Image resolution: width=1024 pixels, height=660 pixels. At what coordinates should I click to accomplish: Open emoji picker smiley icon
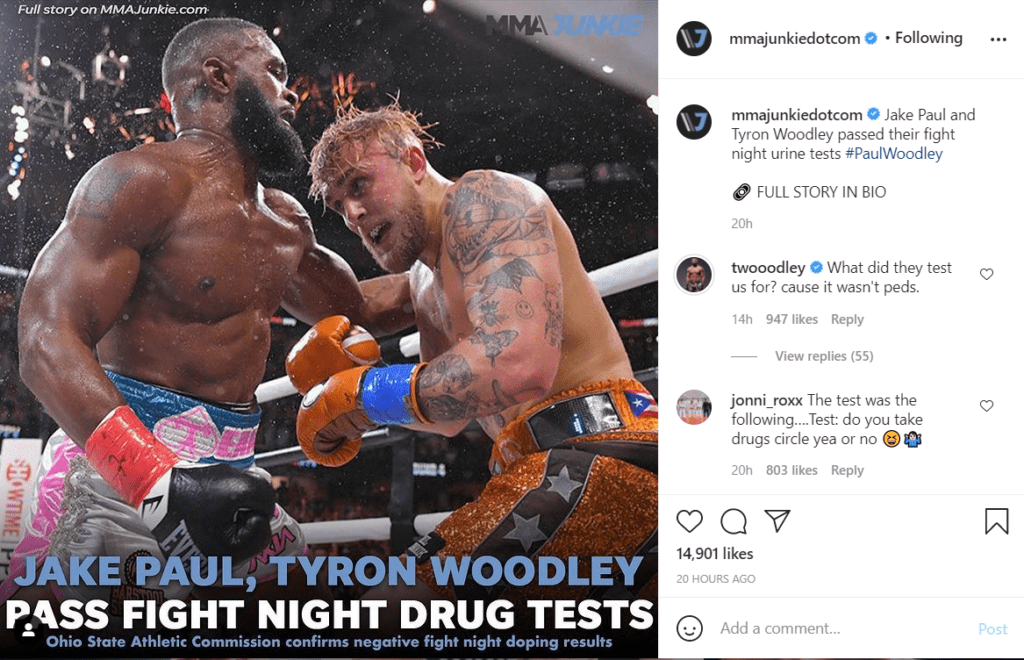(689, 628)
